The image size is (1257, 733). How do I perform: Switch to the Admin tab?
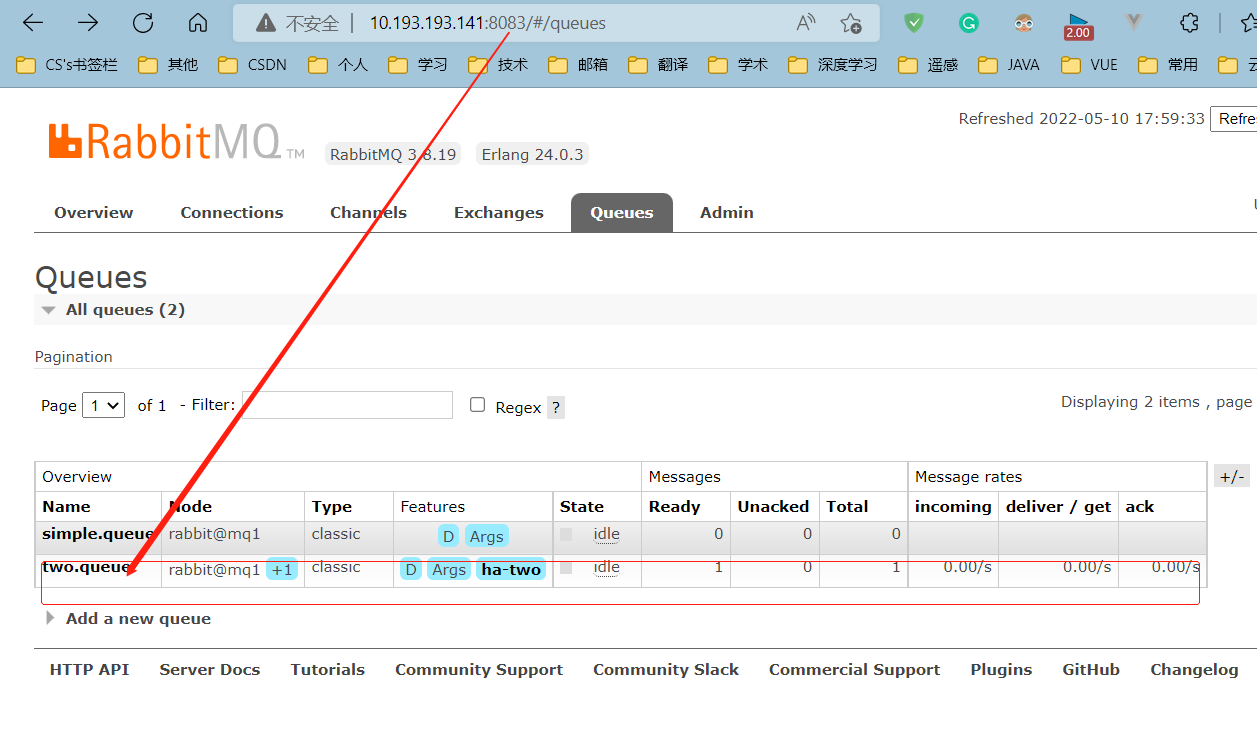click(x=726, y=212)
